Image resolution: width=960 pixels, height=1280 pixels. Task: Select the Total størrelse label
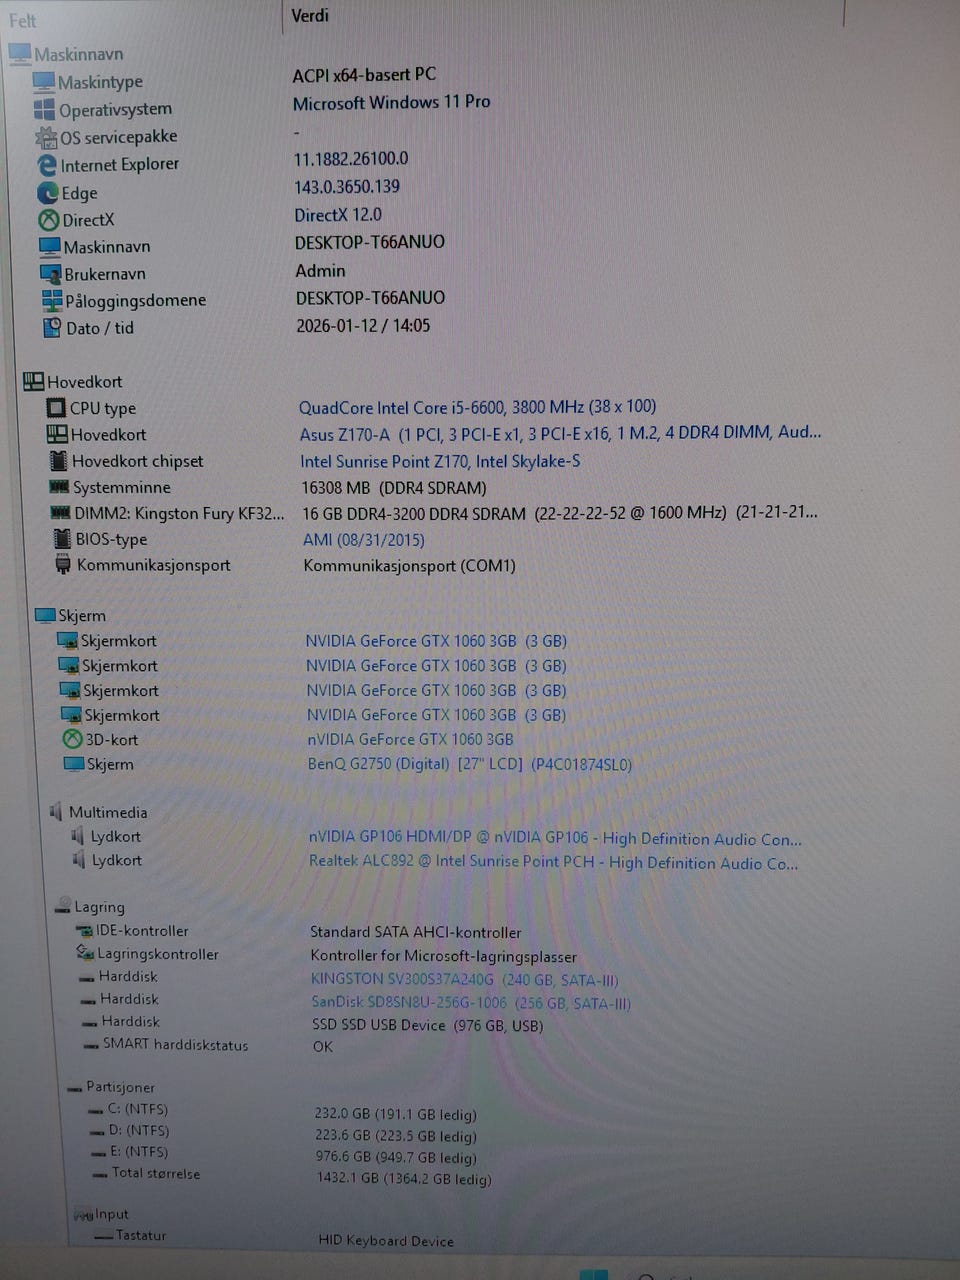tap(156, 1174)
